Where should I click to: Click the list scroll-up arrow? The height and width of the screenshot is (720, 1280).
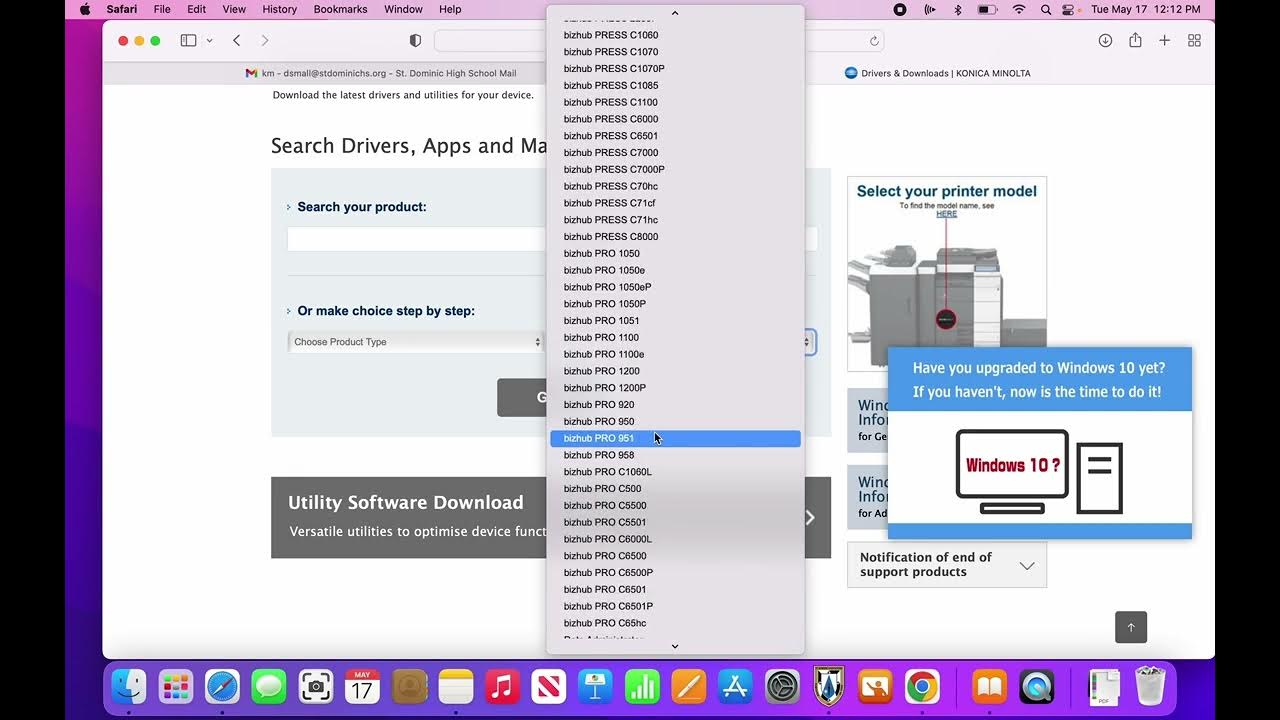pos(675,13)
